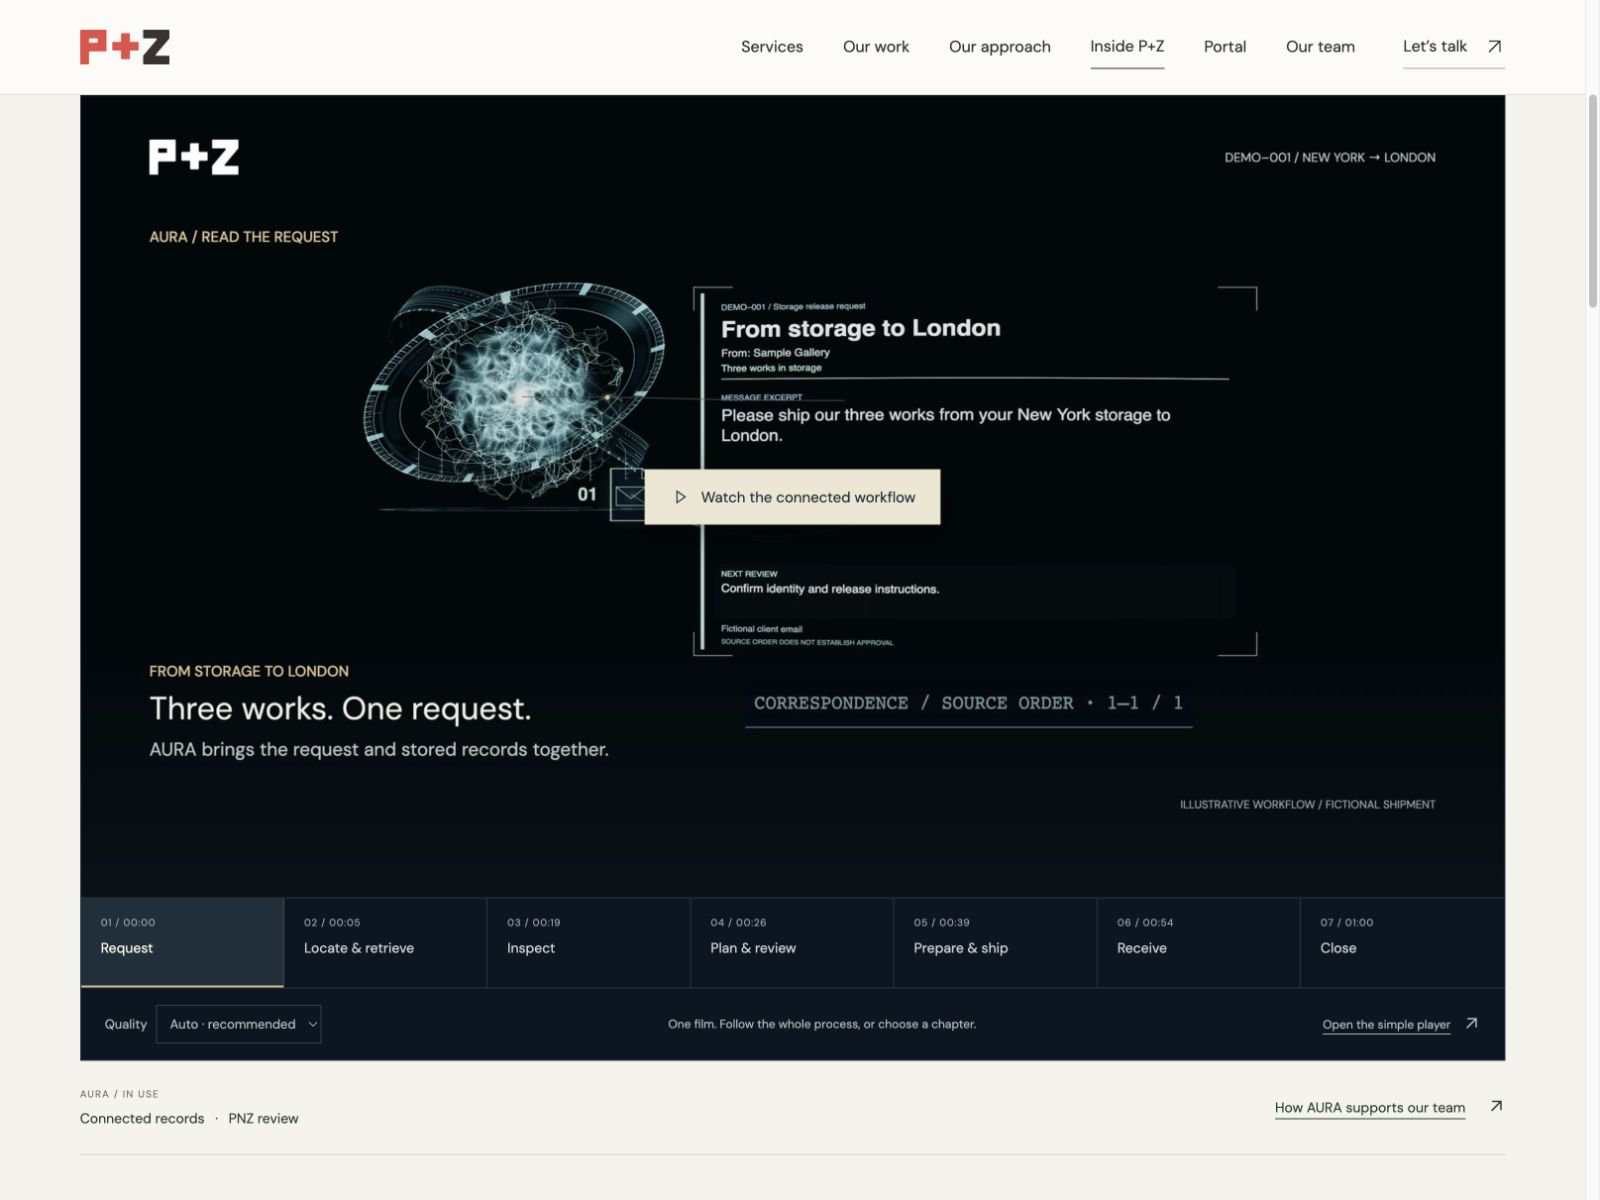Click the white P+Z logo in the video
Screen dimensions: 1600x1200
[x=194, y=157]
